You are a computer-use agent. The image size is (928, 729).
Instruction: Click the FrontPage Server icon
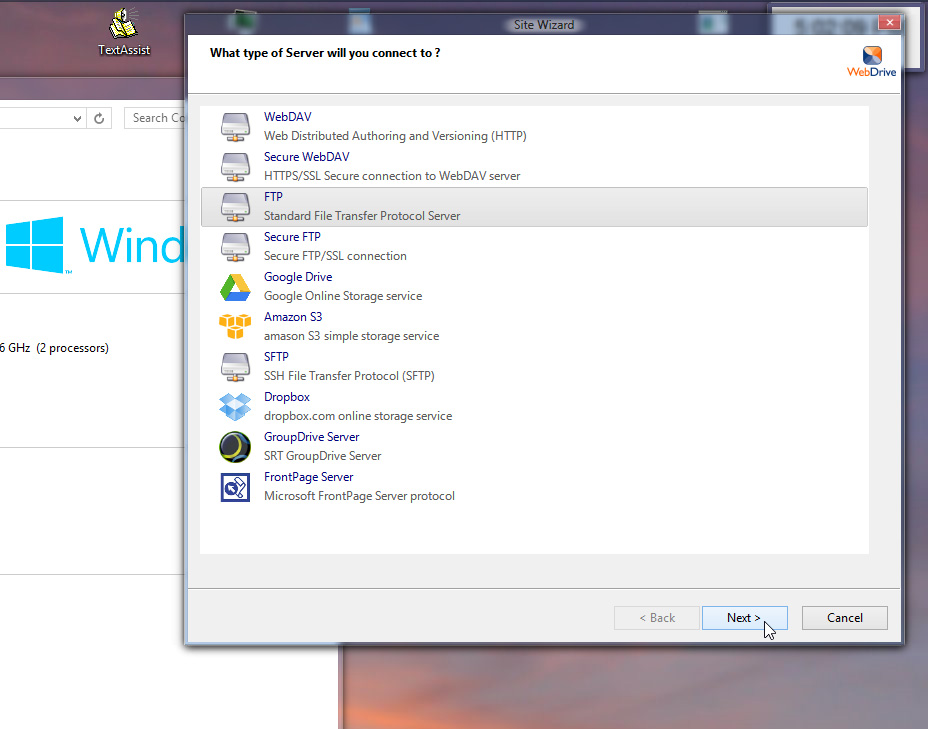click(x=235, y=487)
